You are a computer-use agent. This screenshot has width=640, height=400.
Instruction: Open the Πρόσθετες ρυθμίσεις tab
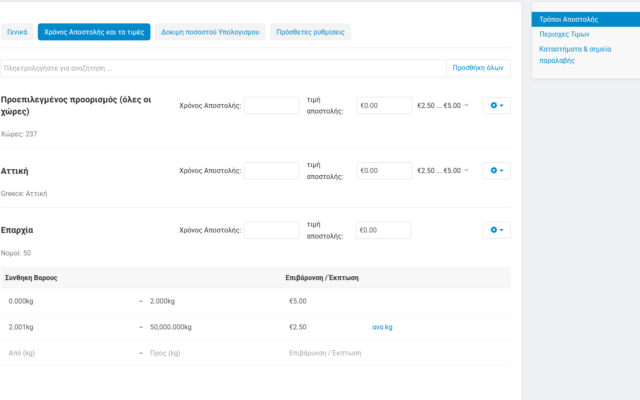click(x=310, y=32)
